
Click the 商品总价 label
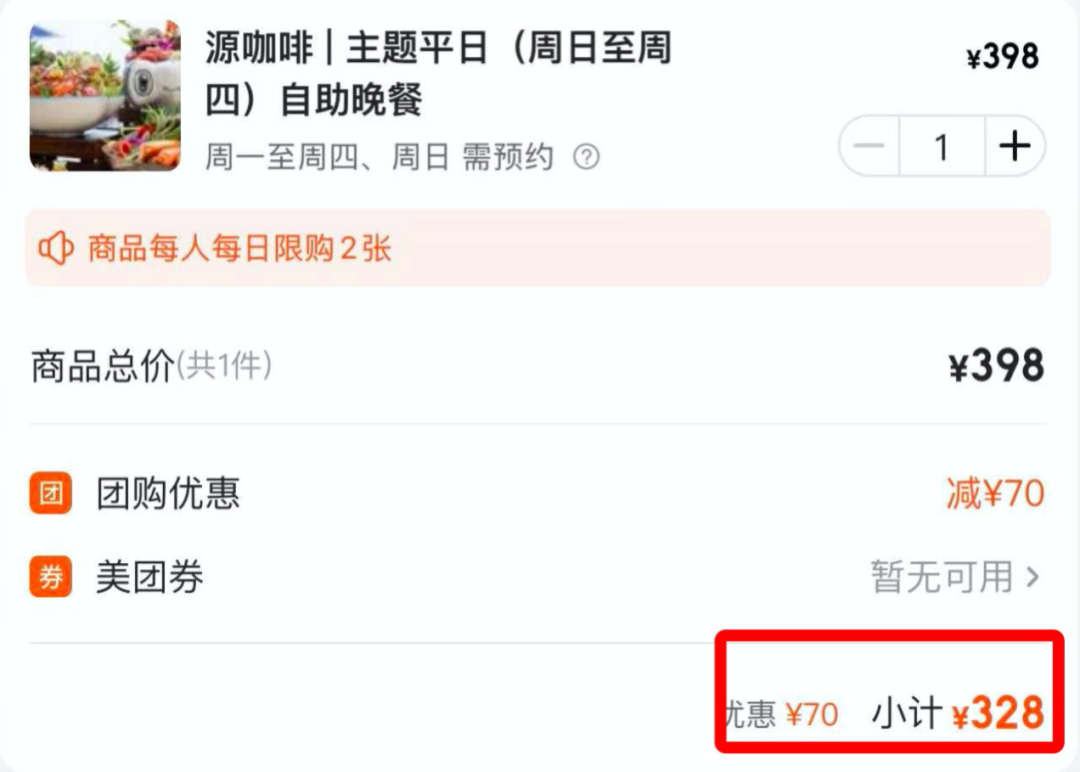pyautogui.click(x=103, y=365)
